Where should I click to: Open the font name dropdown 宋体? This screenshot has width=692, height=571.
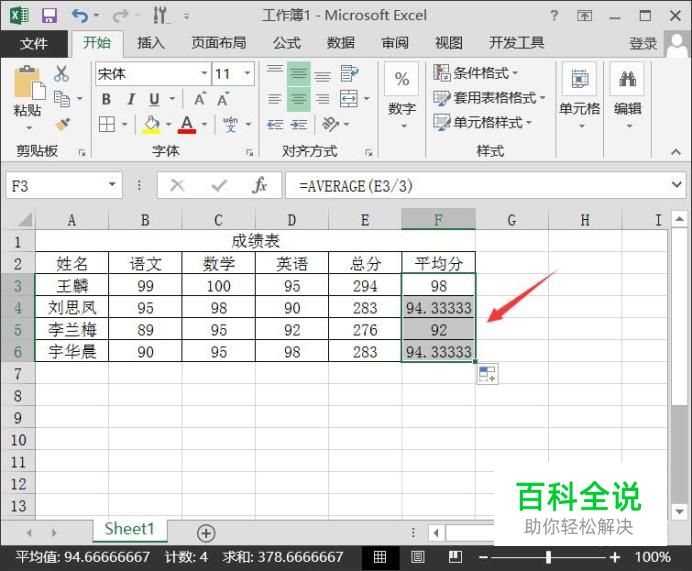point(204,73)
